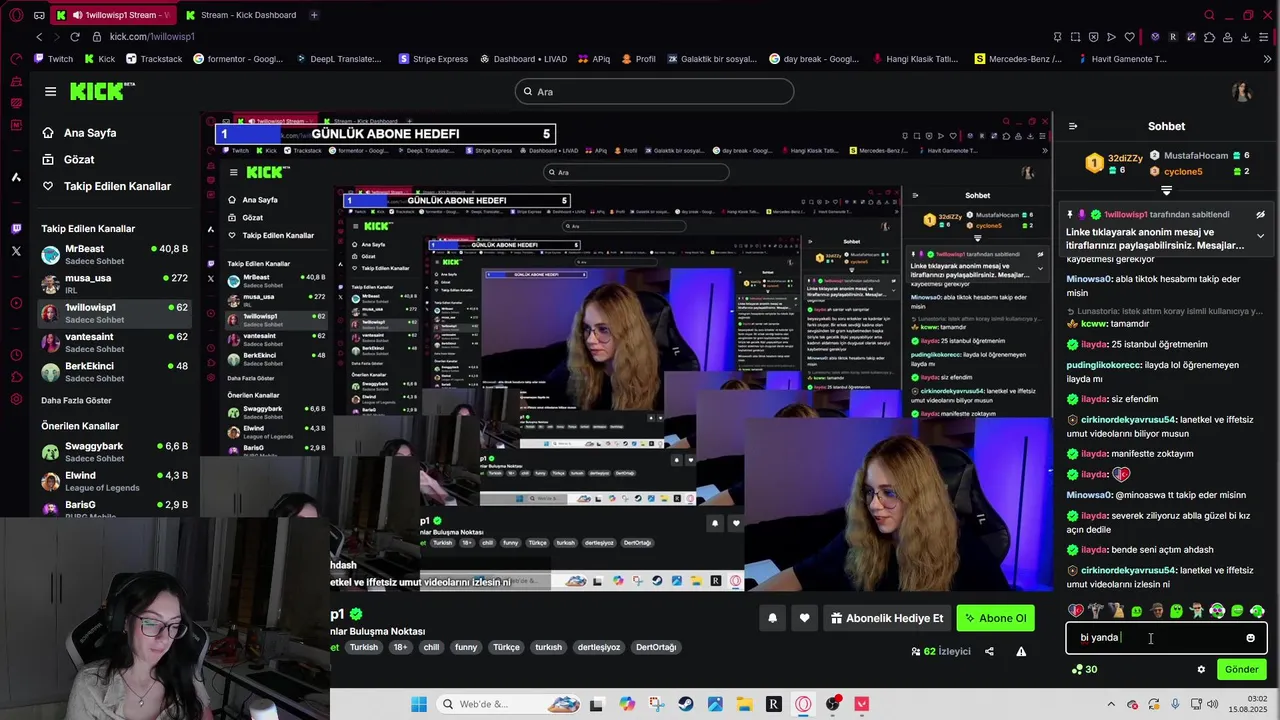This screenshot has width=1280, height=720.
Task: Send message with Gönder button
Action: pyautogui.click(x=1241, y=669)
